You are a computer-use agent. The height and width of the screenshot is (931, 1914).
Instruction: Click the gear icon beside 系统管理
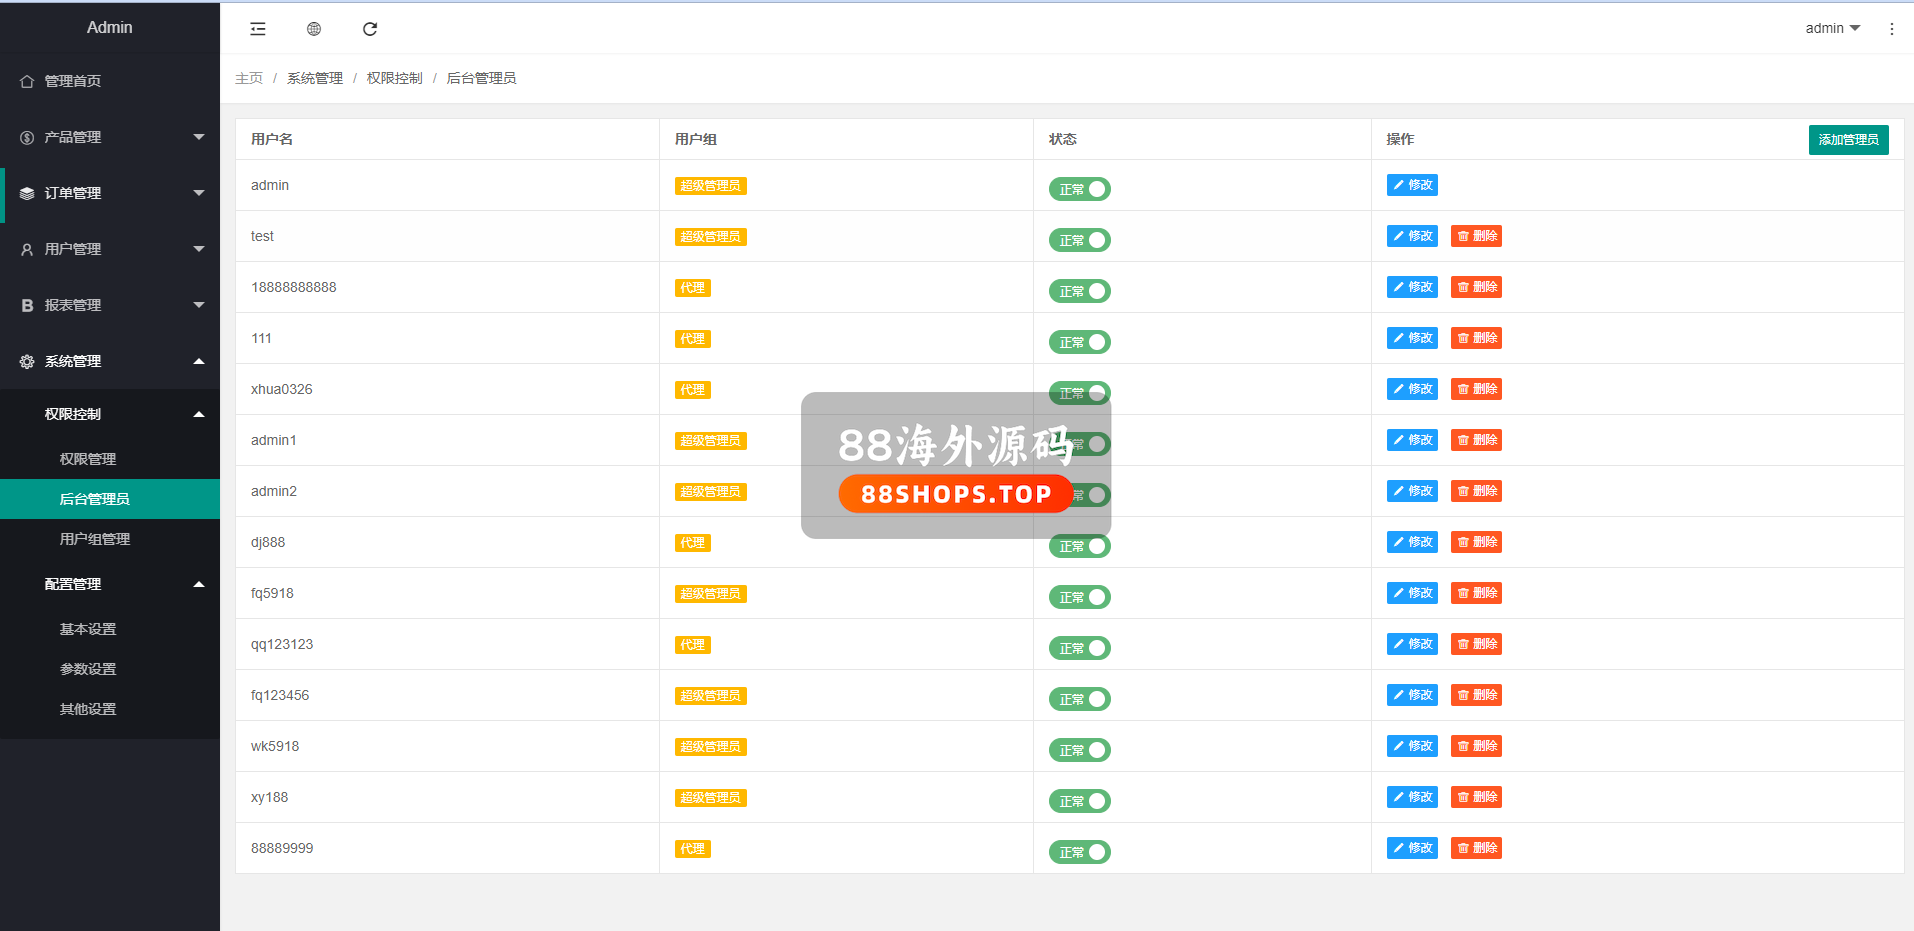point(27,361)
